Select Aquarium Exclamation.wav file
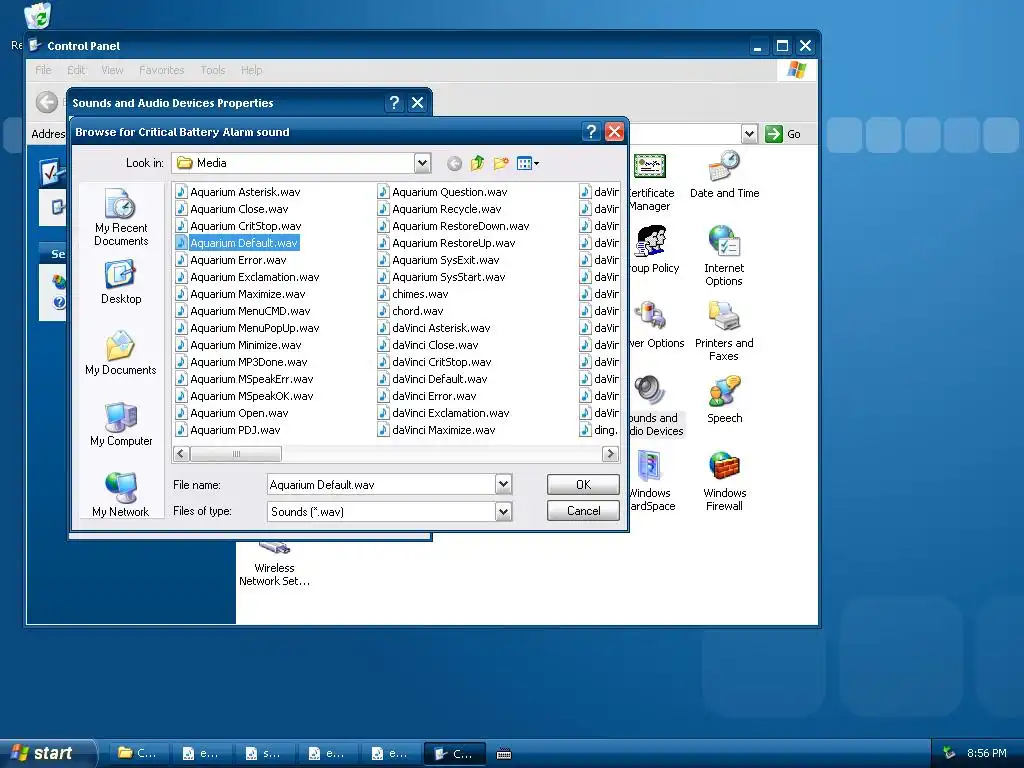 [248, 277]
